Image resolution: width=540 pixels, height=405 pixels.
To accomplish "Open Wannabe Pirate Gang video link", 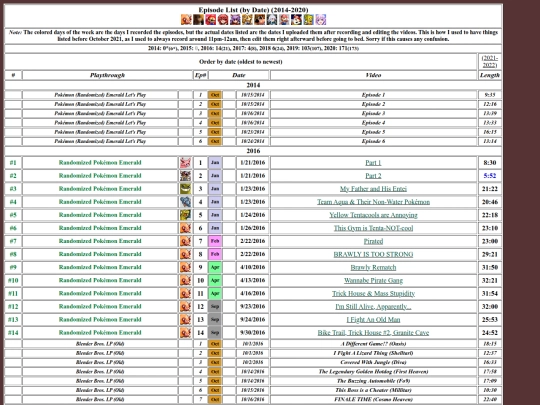I will pos(373,280).
